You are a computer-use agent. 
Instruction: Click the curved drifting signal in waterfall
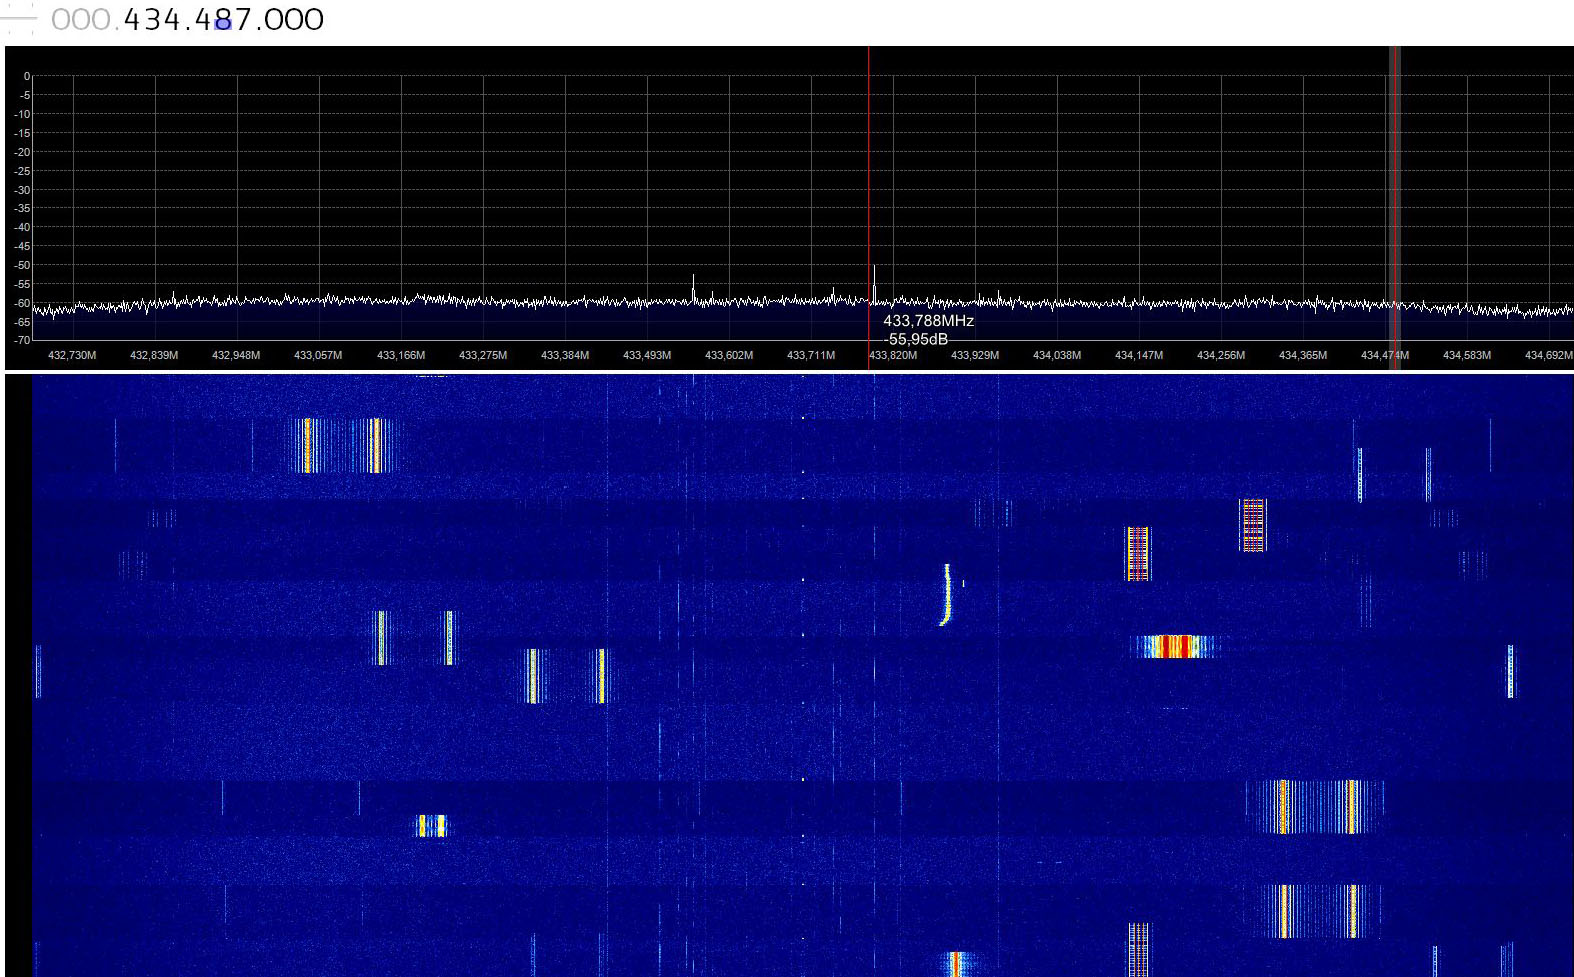click(x=946, y=595)
